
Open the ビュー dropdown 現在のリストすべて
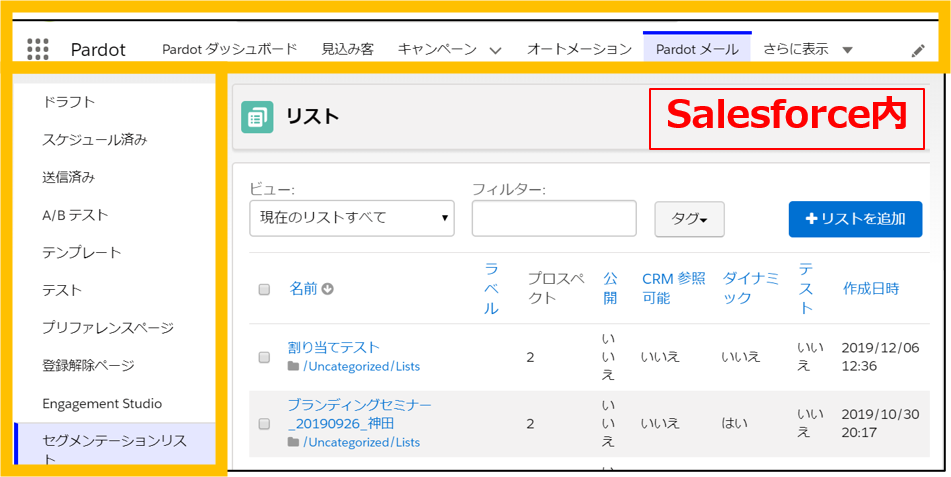351,218
